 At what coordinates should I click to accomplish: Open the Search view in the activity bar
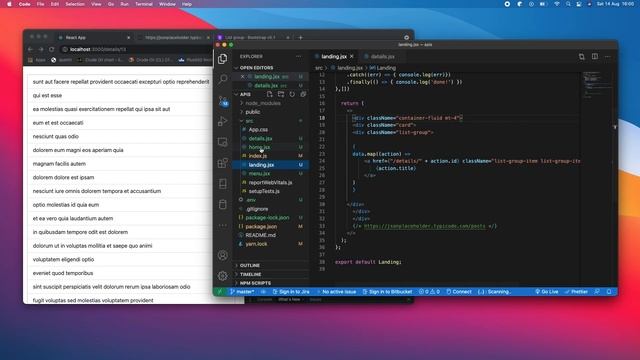pyautogui.click(x=222, y=79)
